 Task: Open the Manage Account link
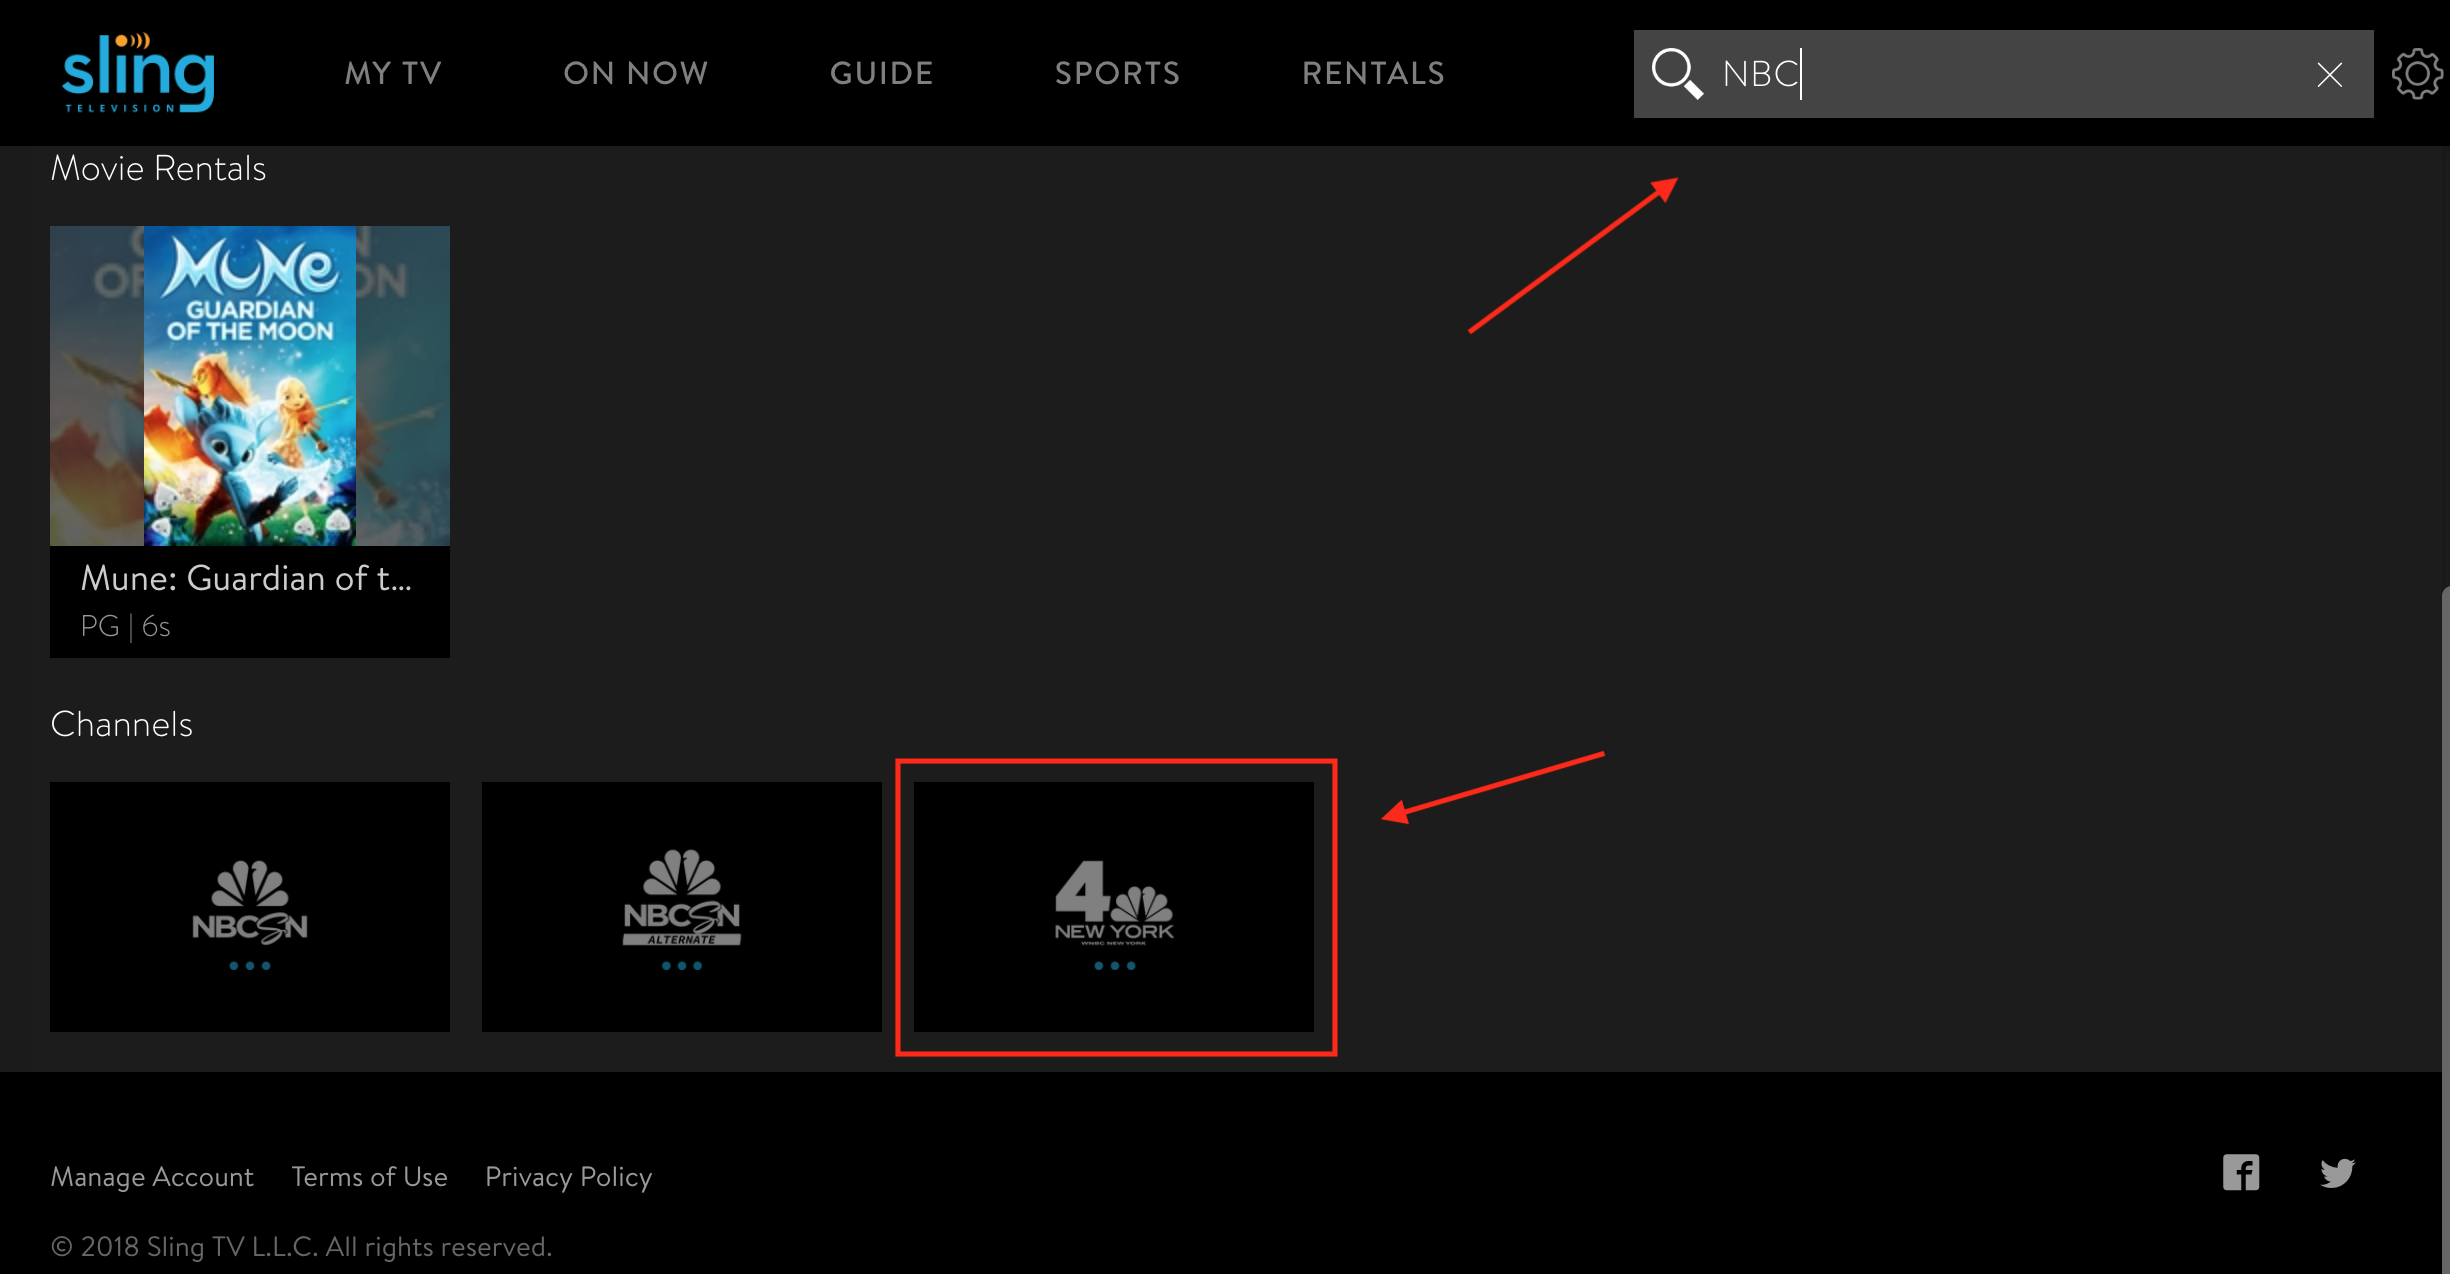click(x=152, y=1177)
